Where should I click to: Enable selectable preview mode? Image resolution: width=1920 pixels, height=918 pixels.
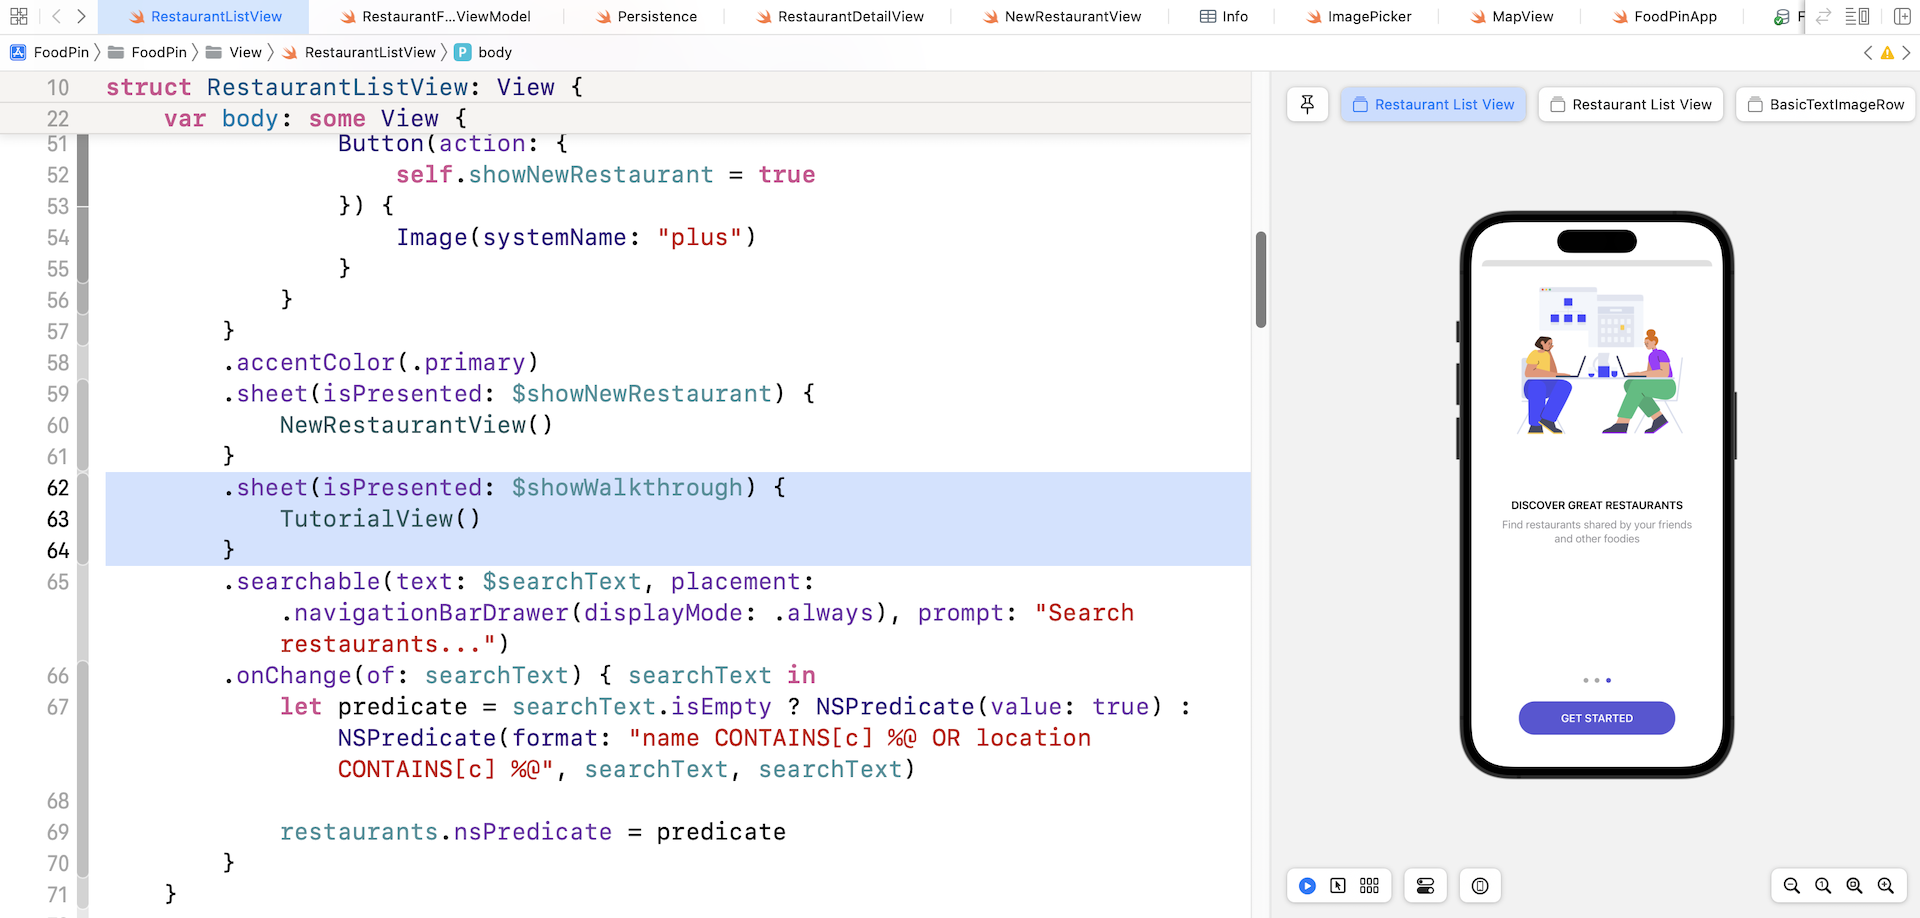[x=1339, y=885]
